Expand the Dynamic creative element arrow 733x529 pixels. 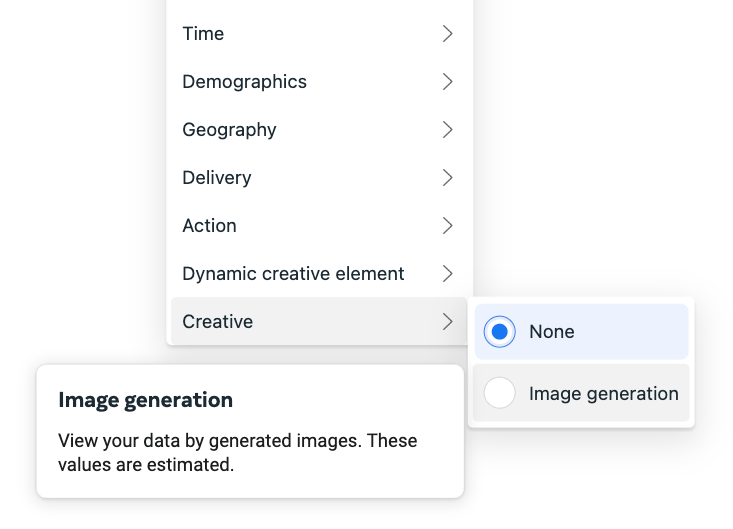[447, 273]
